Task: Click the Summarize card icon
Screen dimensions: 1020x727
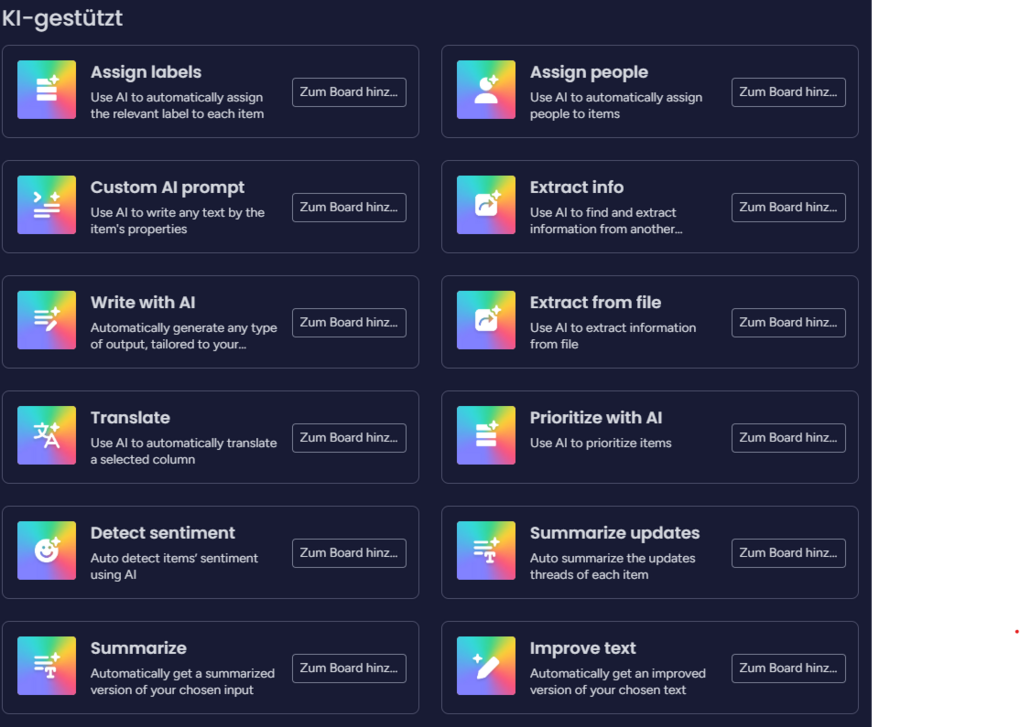Action: (x=47, y=666)
